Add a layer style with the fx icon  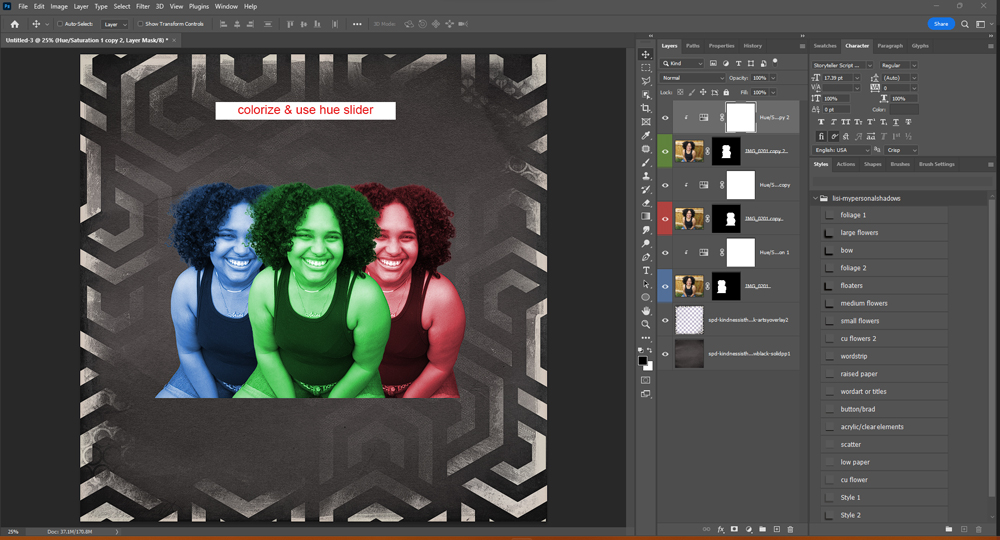point(721,529)
